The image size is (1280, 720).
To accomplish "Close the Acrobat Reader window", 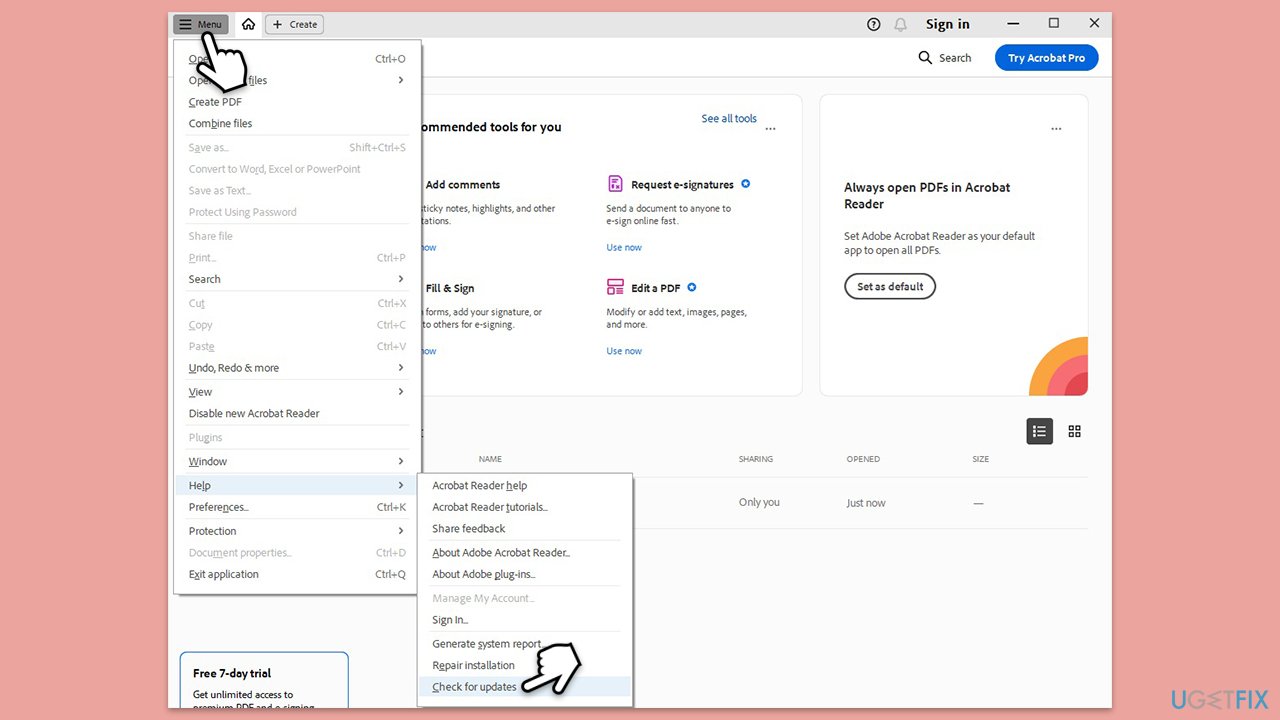I will [1094, 23].
